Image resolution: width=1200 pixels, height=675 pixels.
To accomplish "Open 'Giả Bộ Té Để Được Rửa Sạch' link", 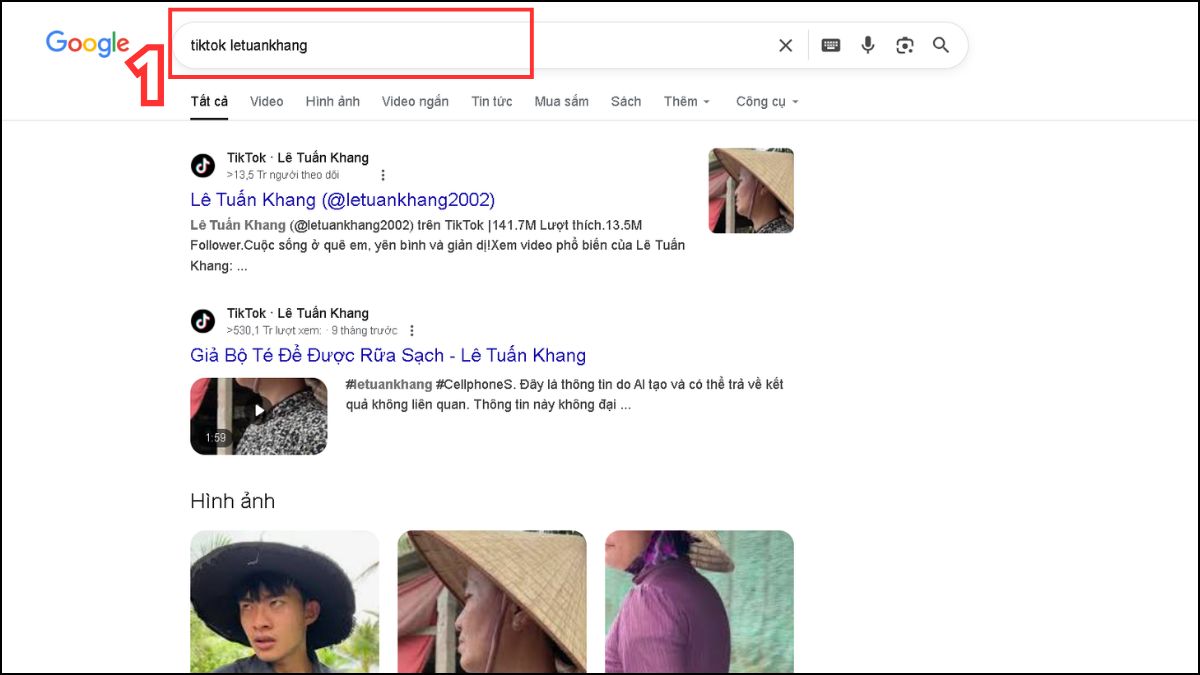I will (388, 355).
